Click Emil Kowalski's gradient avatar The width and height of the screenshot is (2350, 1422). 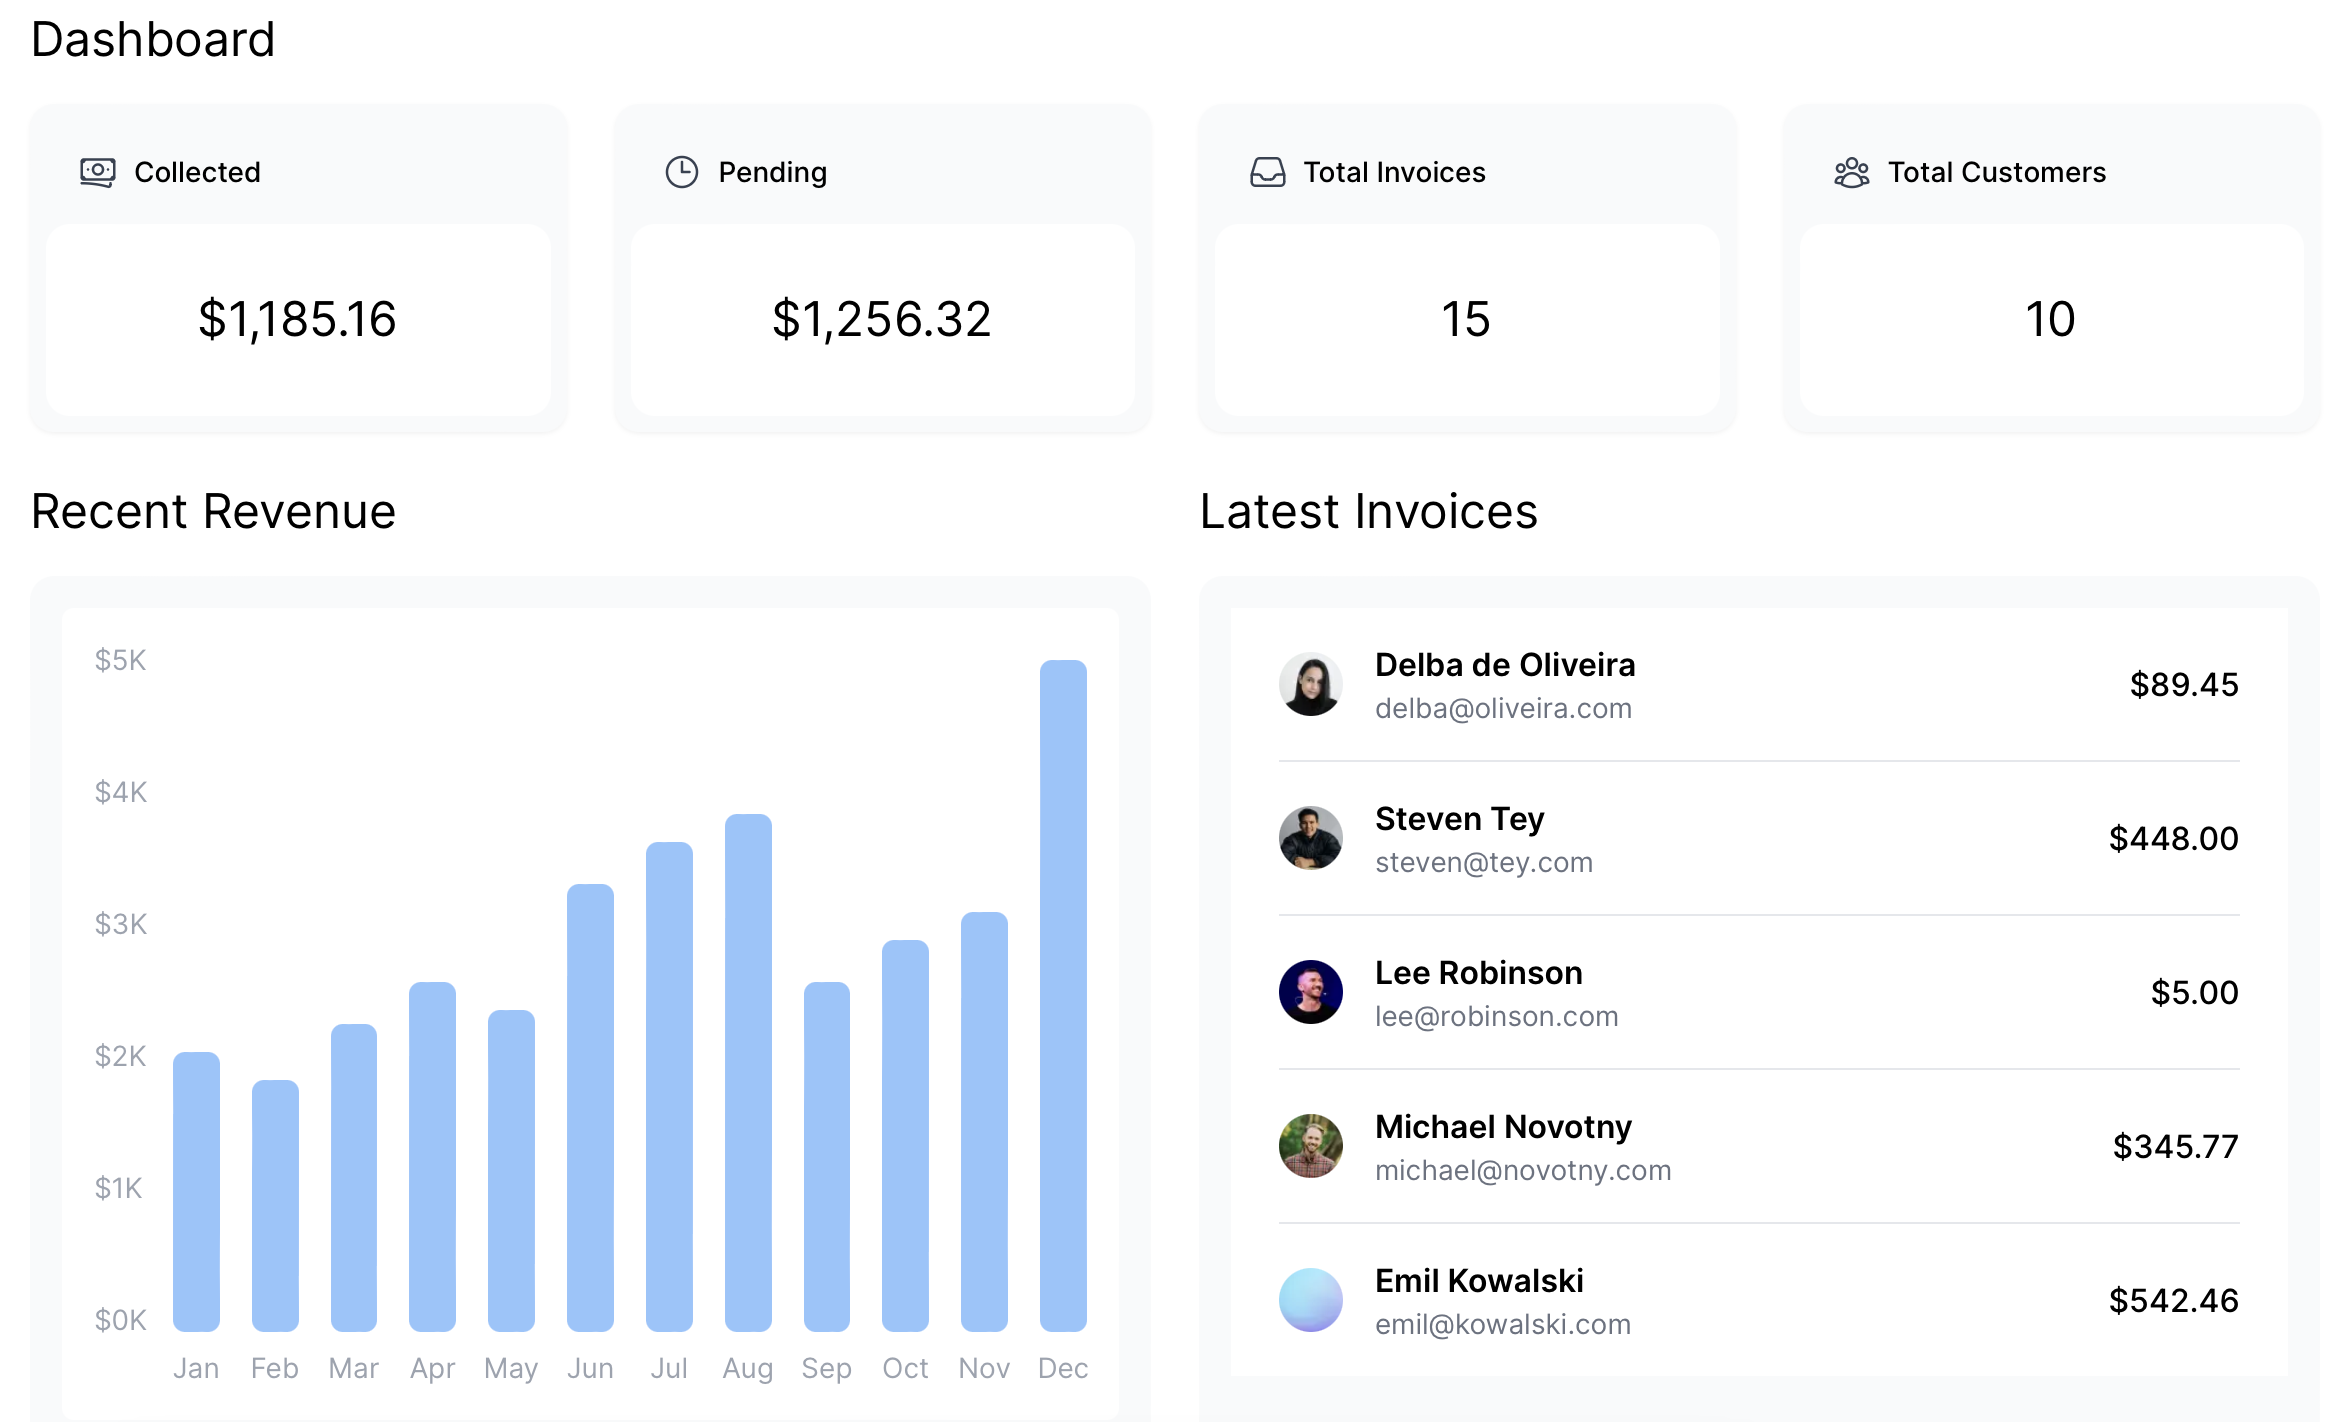coord(1310,1300)
